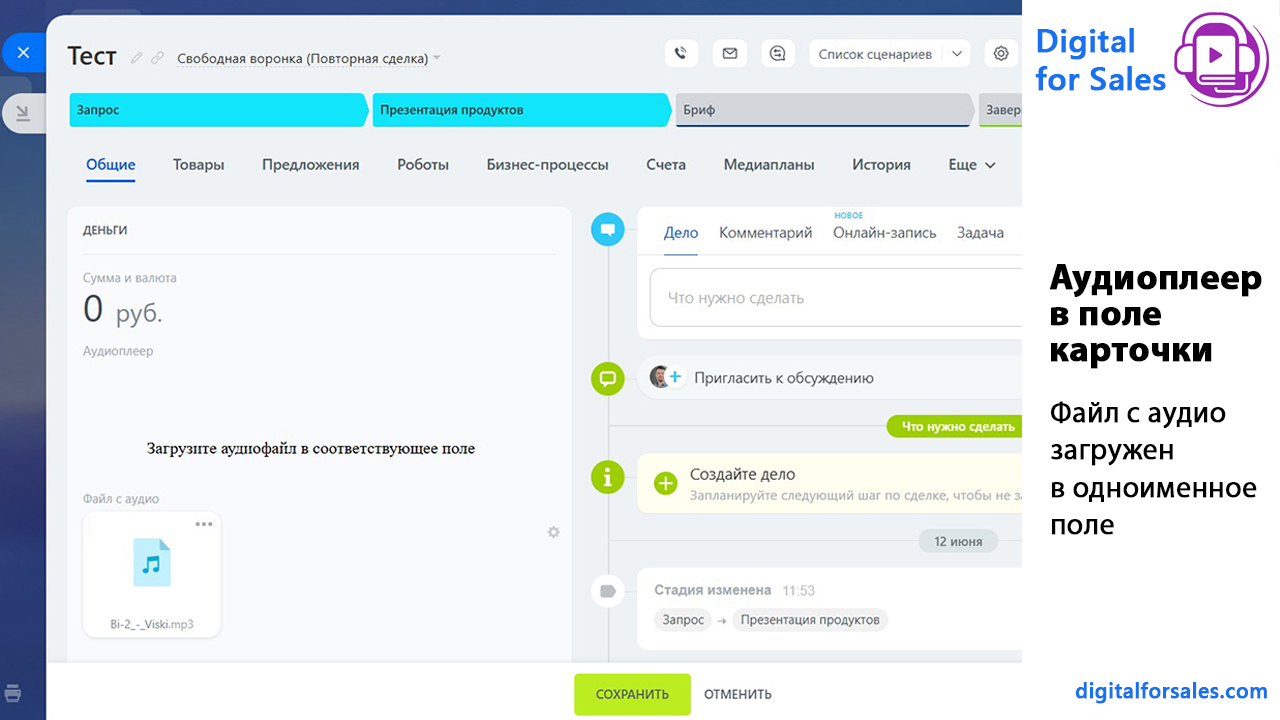Move the deal to the Бриф stage
This screenshot has width=1280, height=720.
click(x=824, y=110)
